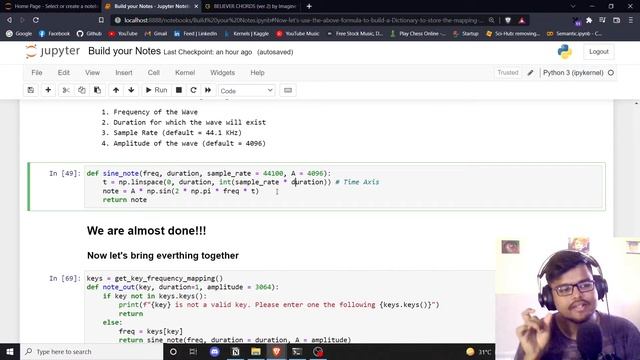Rename the notebook via Build your Notes title
The image size is (640, 360).
click(x=124, y=51)
